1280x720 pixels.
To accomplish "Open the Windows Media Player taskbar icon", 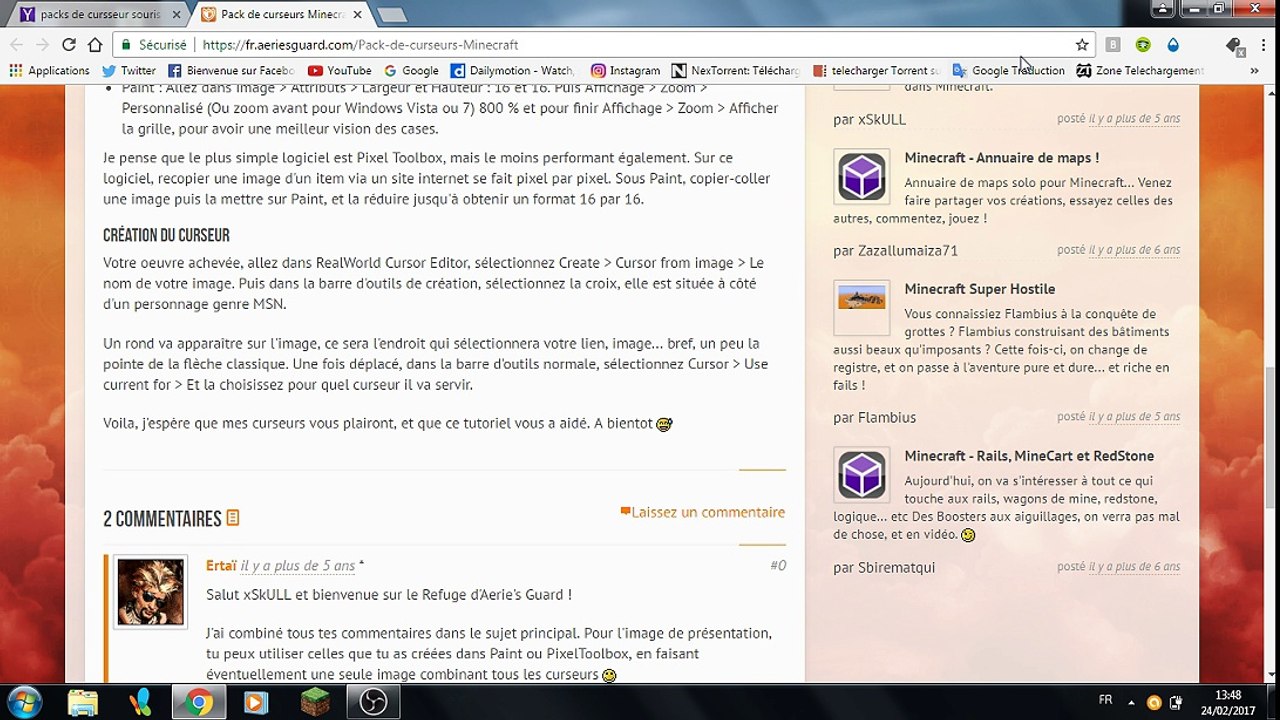I will click(256, 702).
